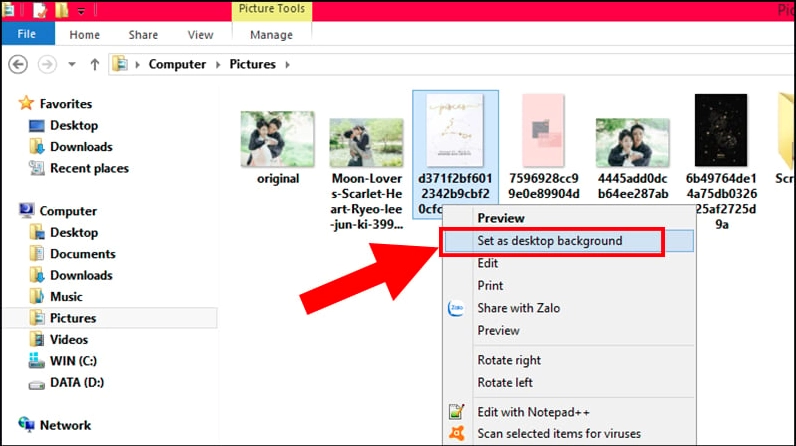Screen dimensions: 796x446
Task: Open the recent locations dropdown arrow
Action: (72, 64)
